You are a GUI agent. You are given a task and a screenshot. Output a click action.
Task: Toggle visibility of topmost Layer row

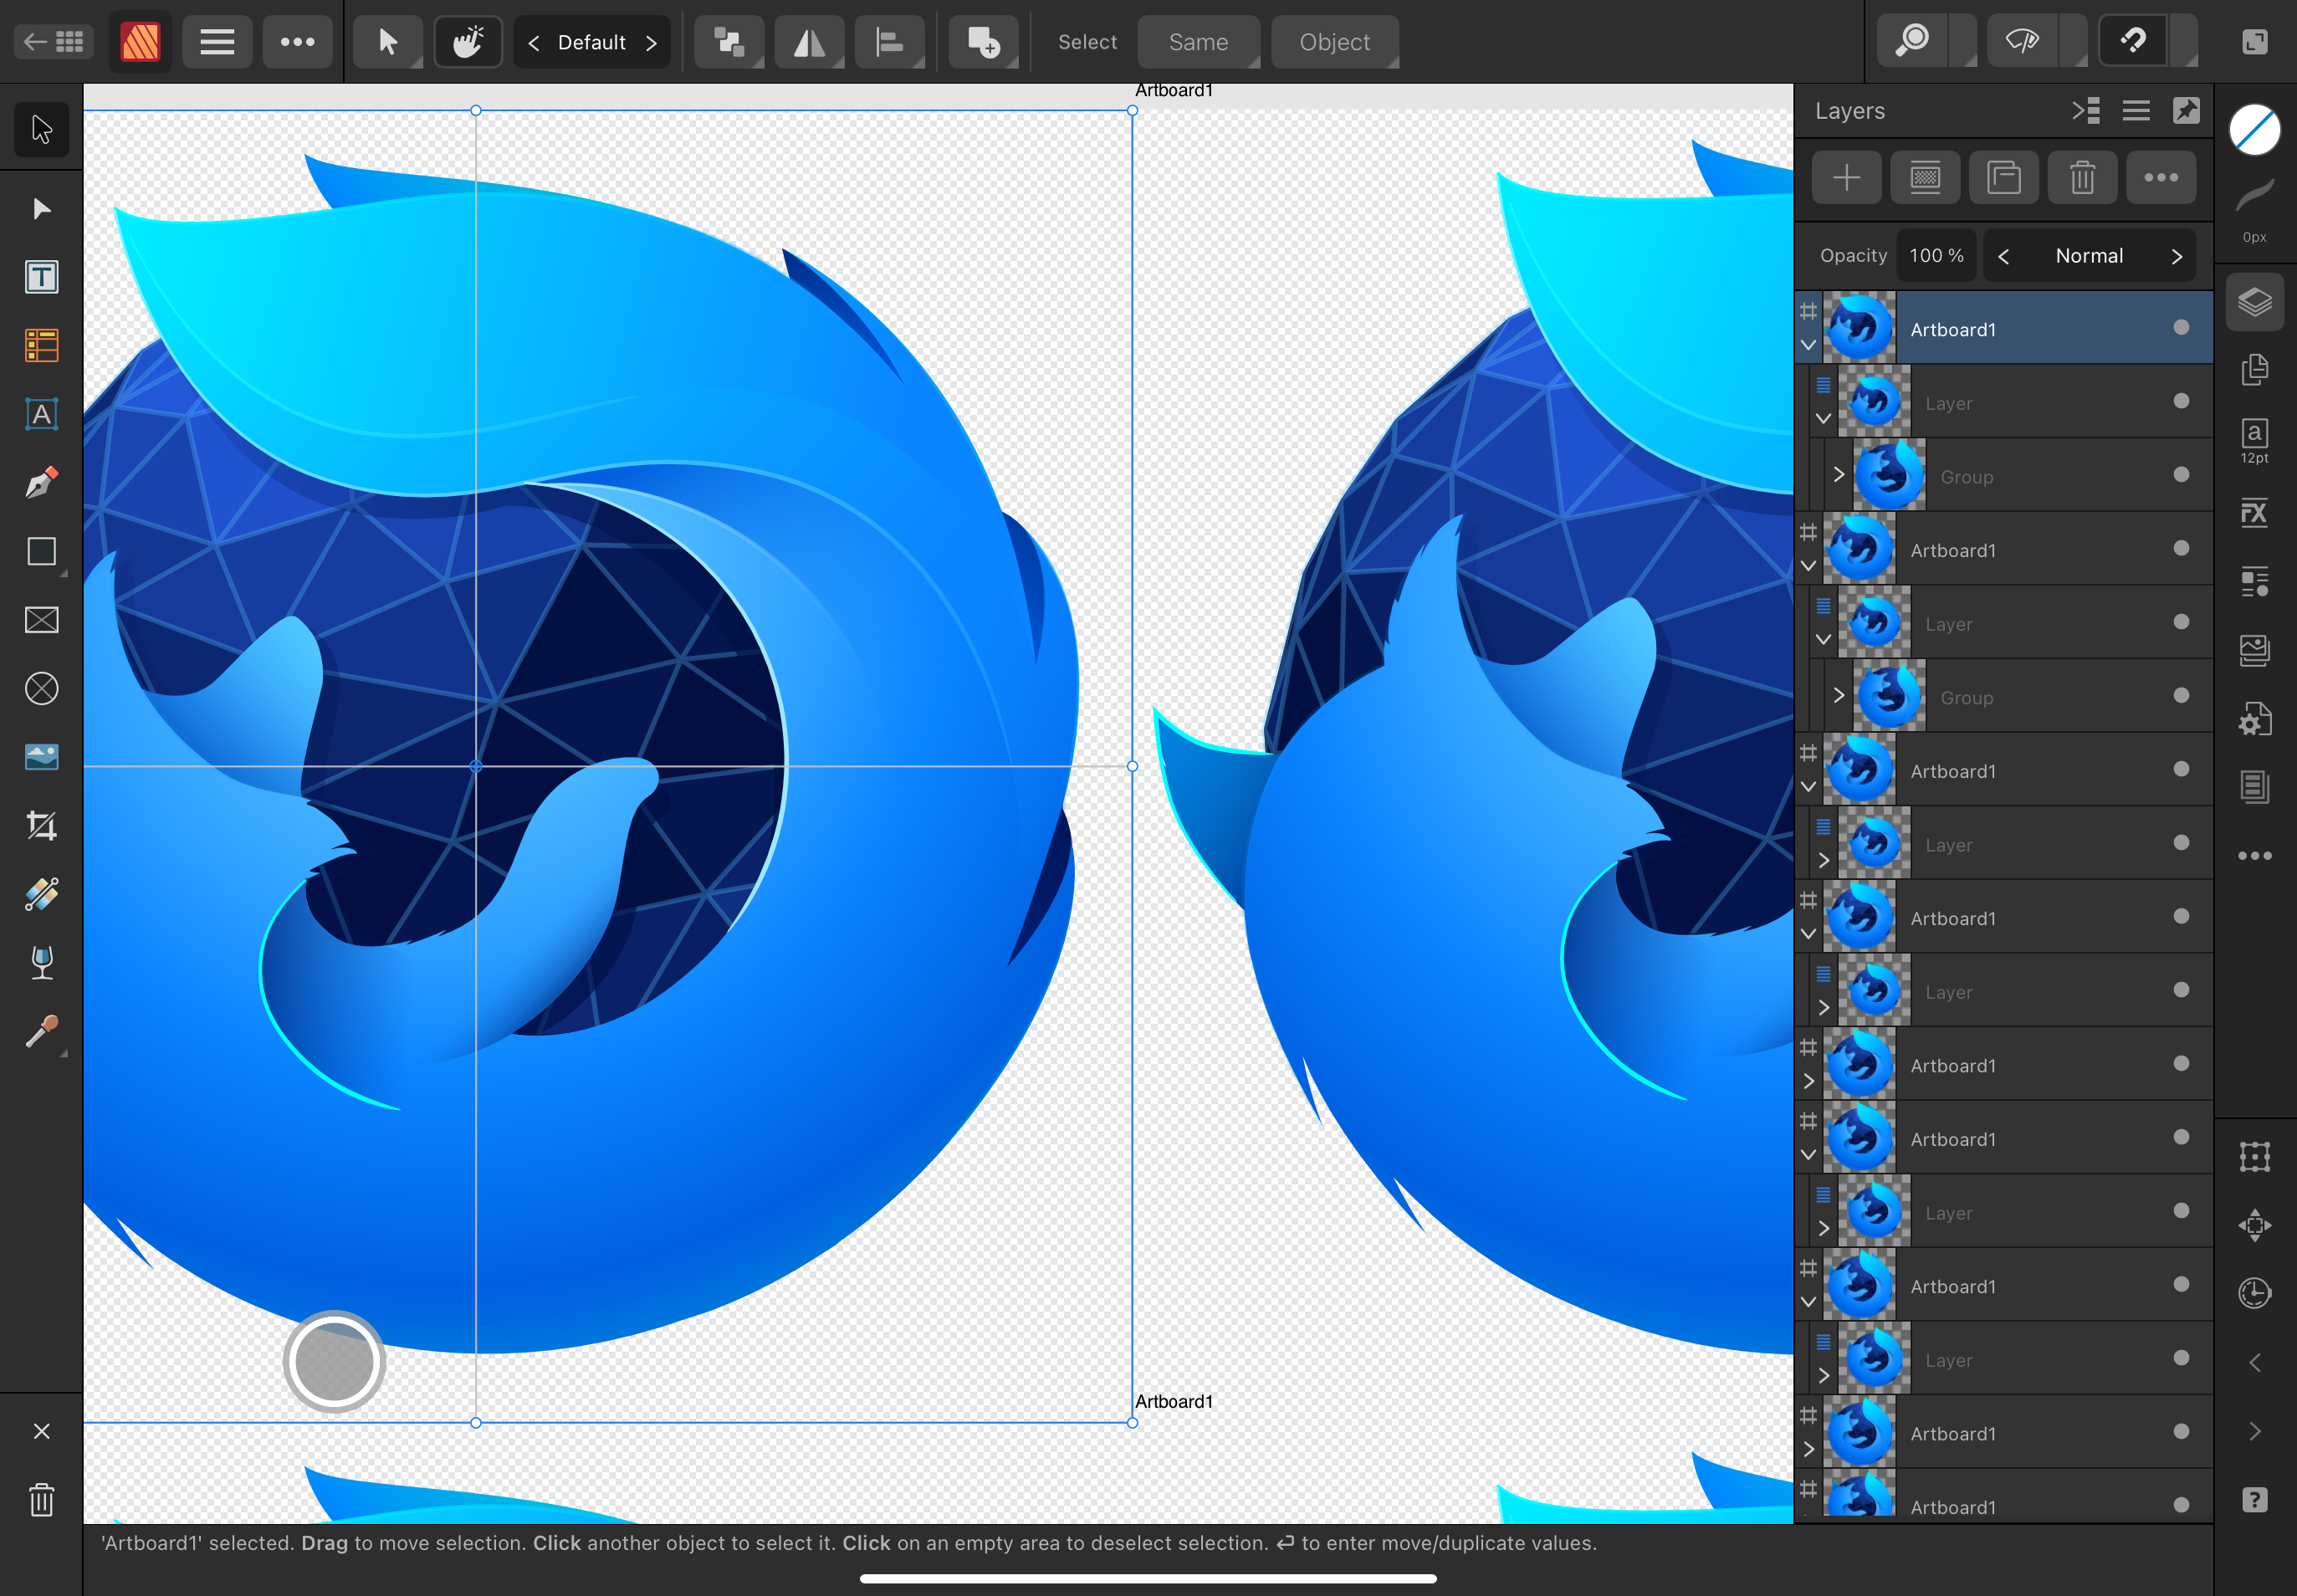2181,401
